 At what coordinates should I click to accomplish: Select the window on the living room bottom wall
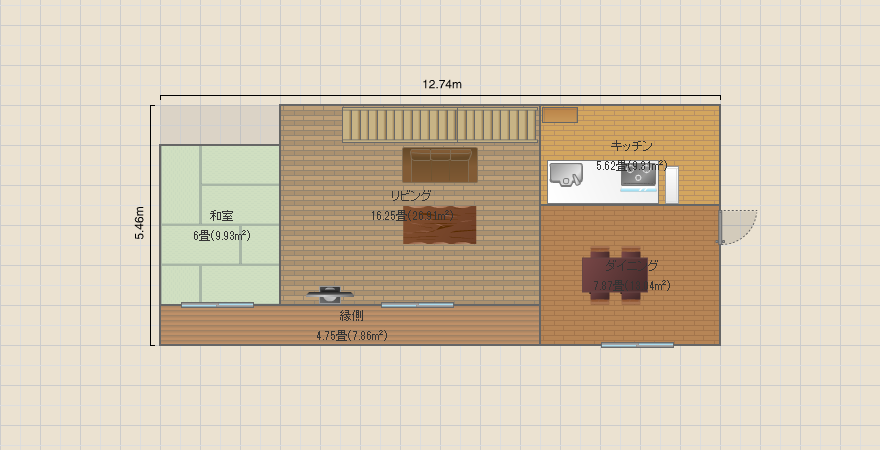coord(417,305)
